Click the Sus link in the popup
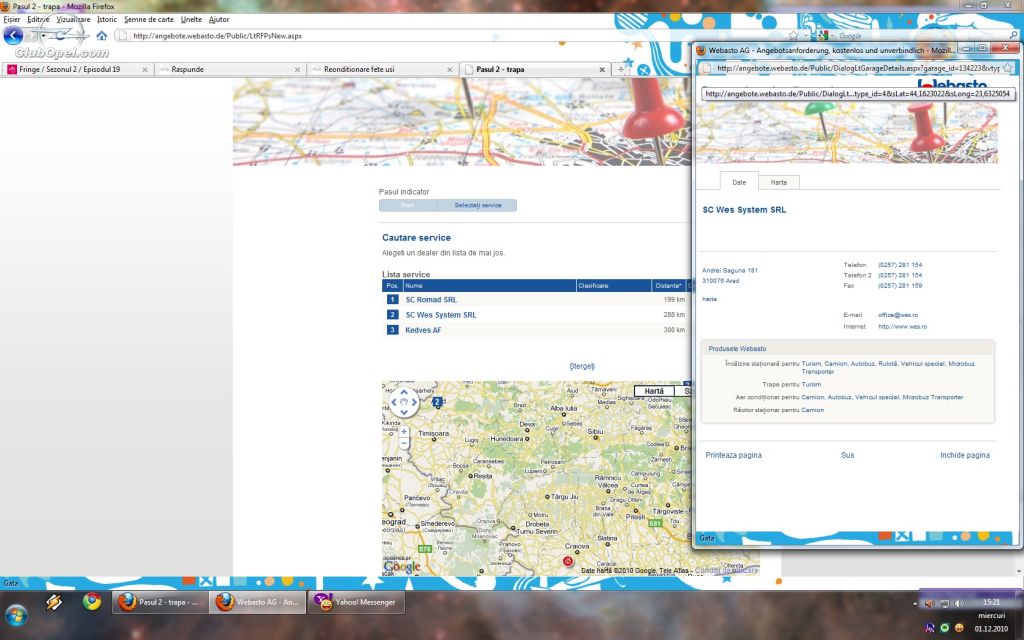 pos(848,455)
